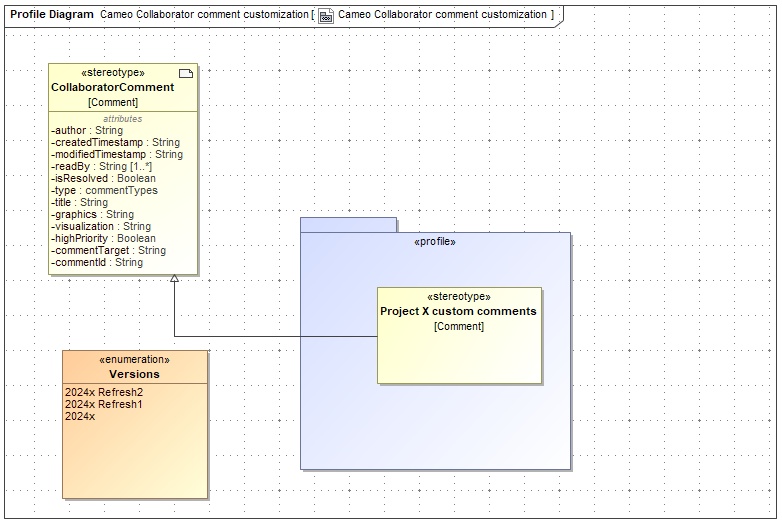The width and height of the screenshot is (782, 525).
Task: Select the Versions enumeration title
Action: tap(134, 374)
